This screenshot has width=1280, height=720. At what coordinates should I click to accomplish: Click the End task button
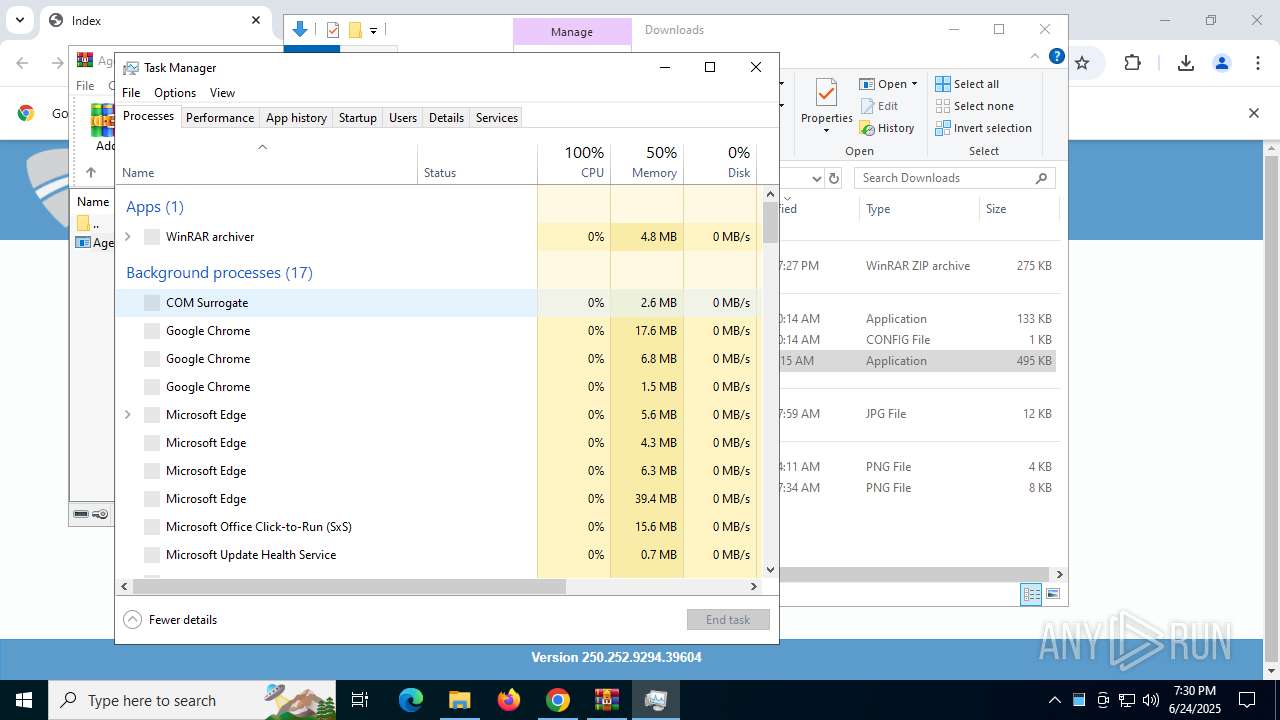(728, 620)
